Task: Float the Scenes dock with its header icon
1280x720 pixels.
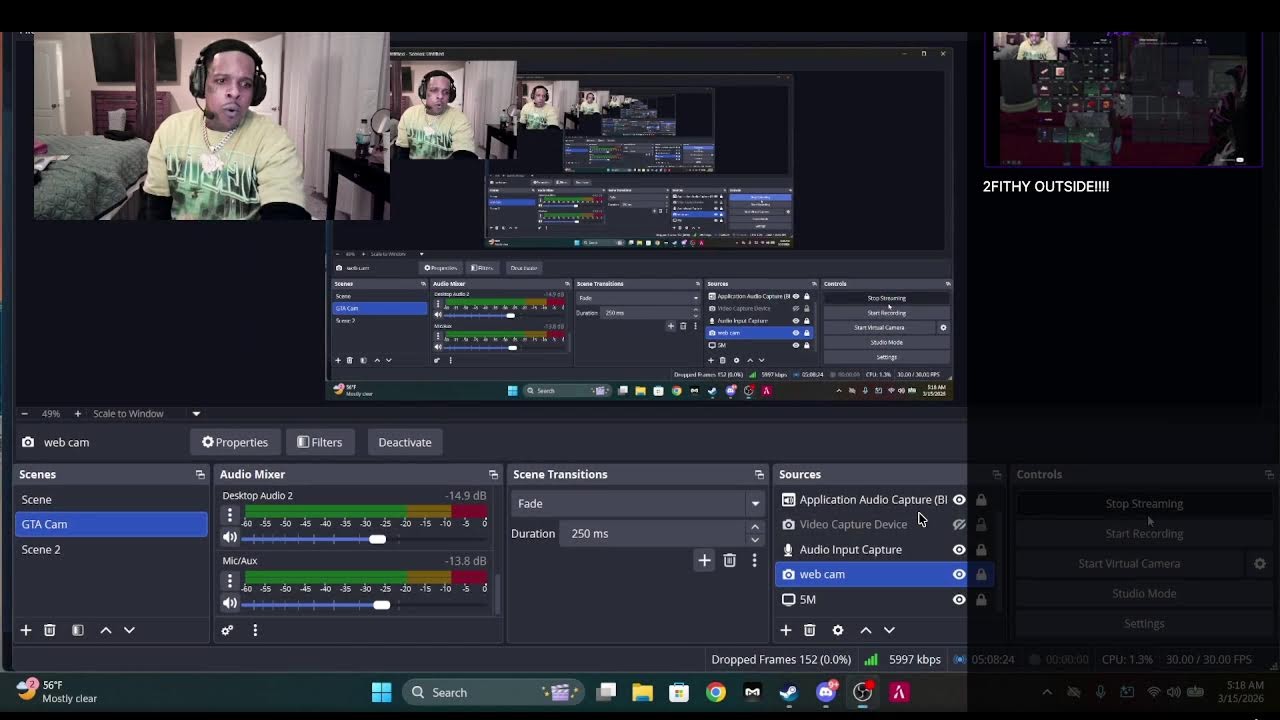Action: [x=200, y=474]
